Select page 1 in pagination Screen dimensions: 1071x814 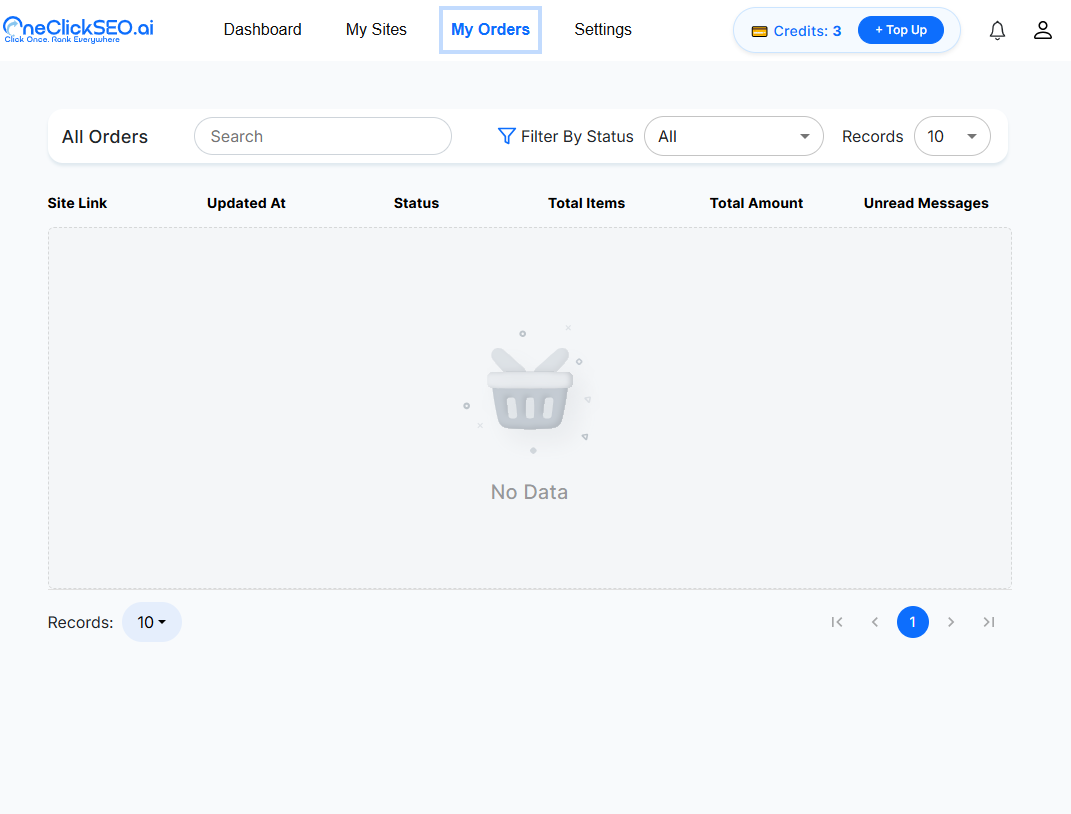913,622
